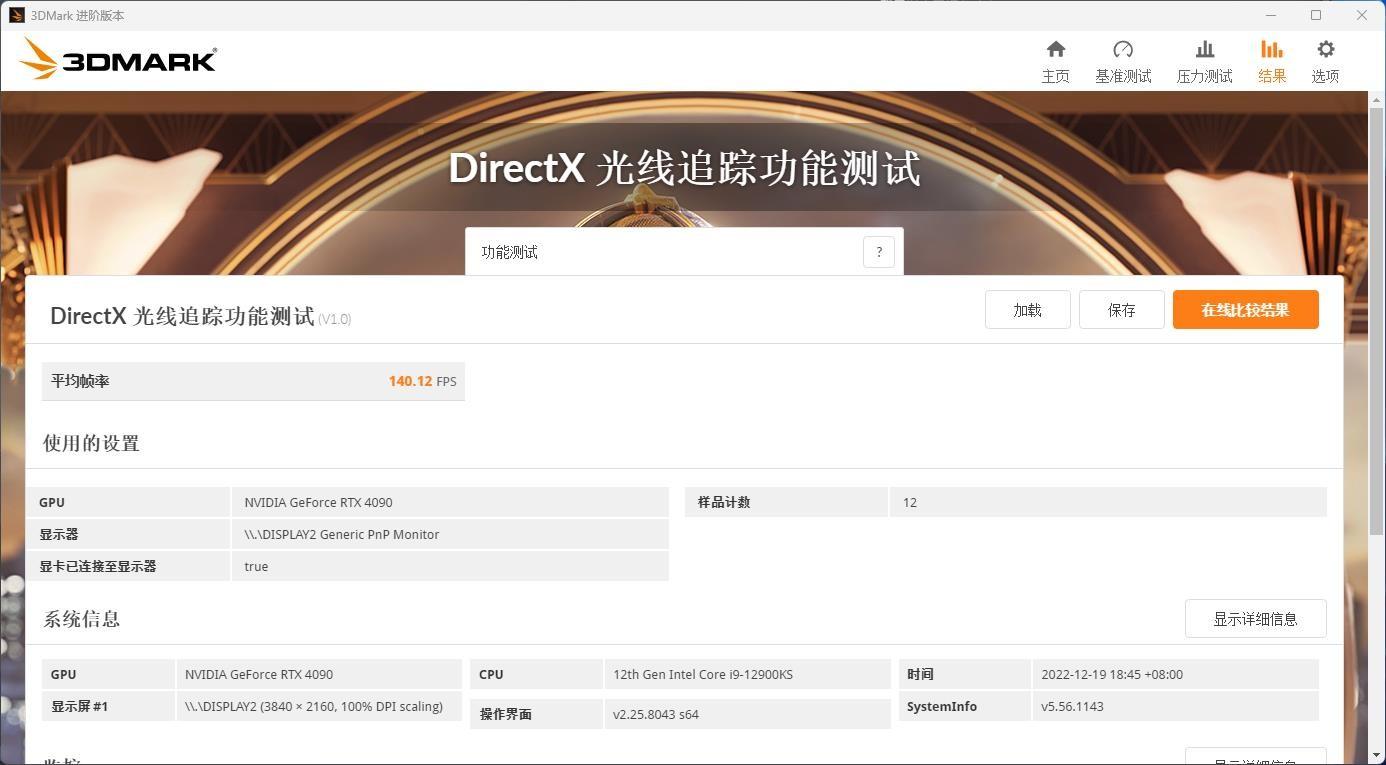Open the 主页 home icon
This screenshot has height=765, width=1386.
1055,50
